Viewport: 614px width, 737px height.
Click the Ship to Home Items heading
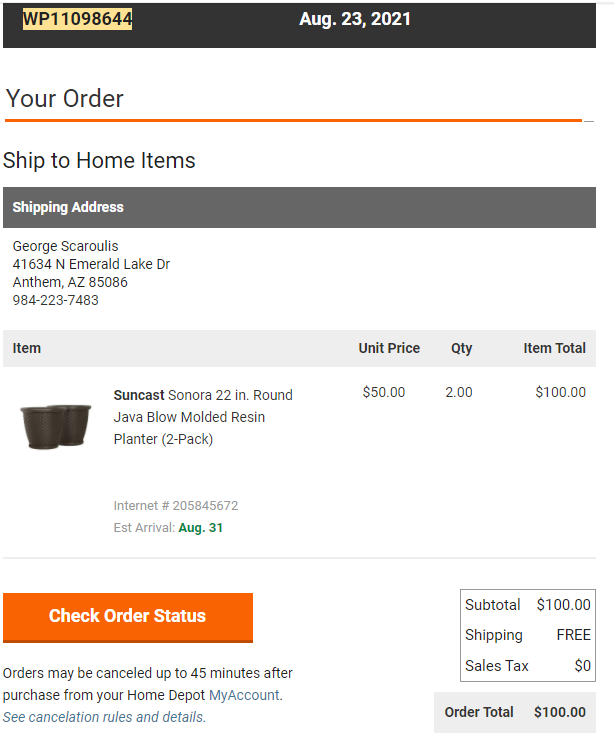point(99,160)
